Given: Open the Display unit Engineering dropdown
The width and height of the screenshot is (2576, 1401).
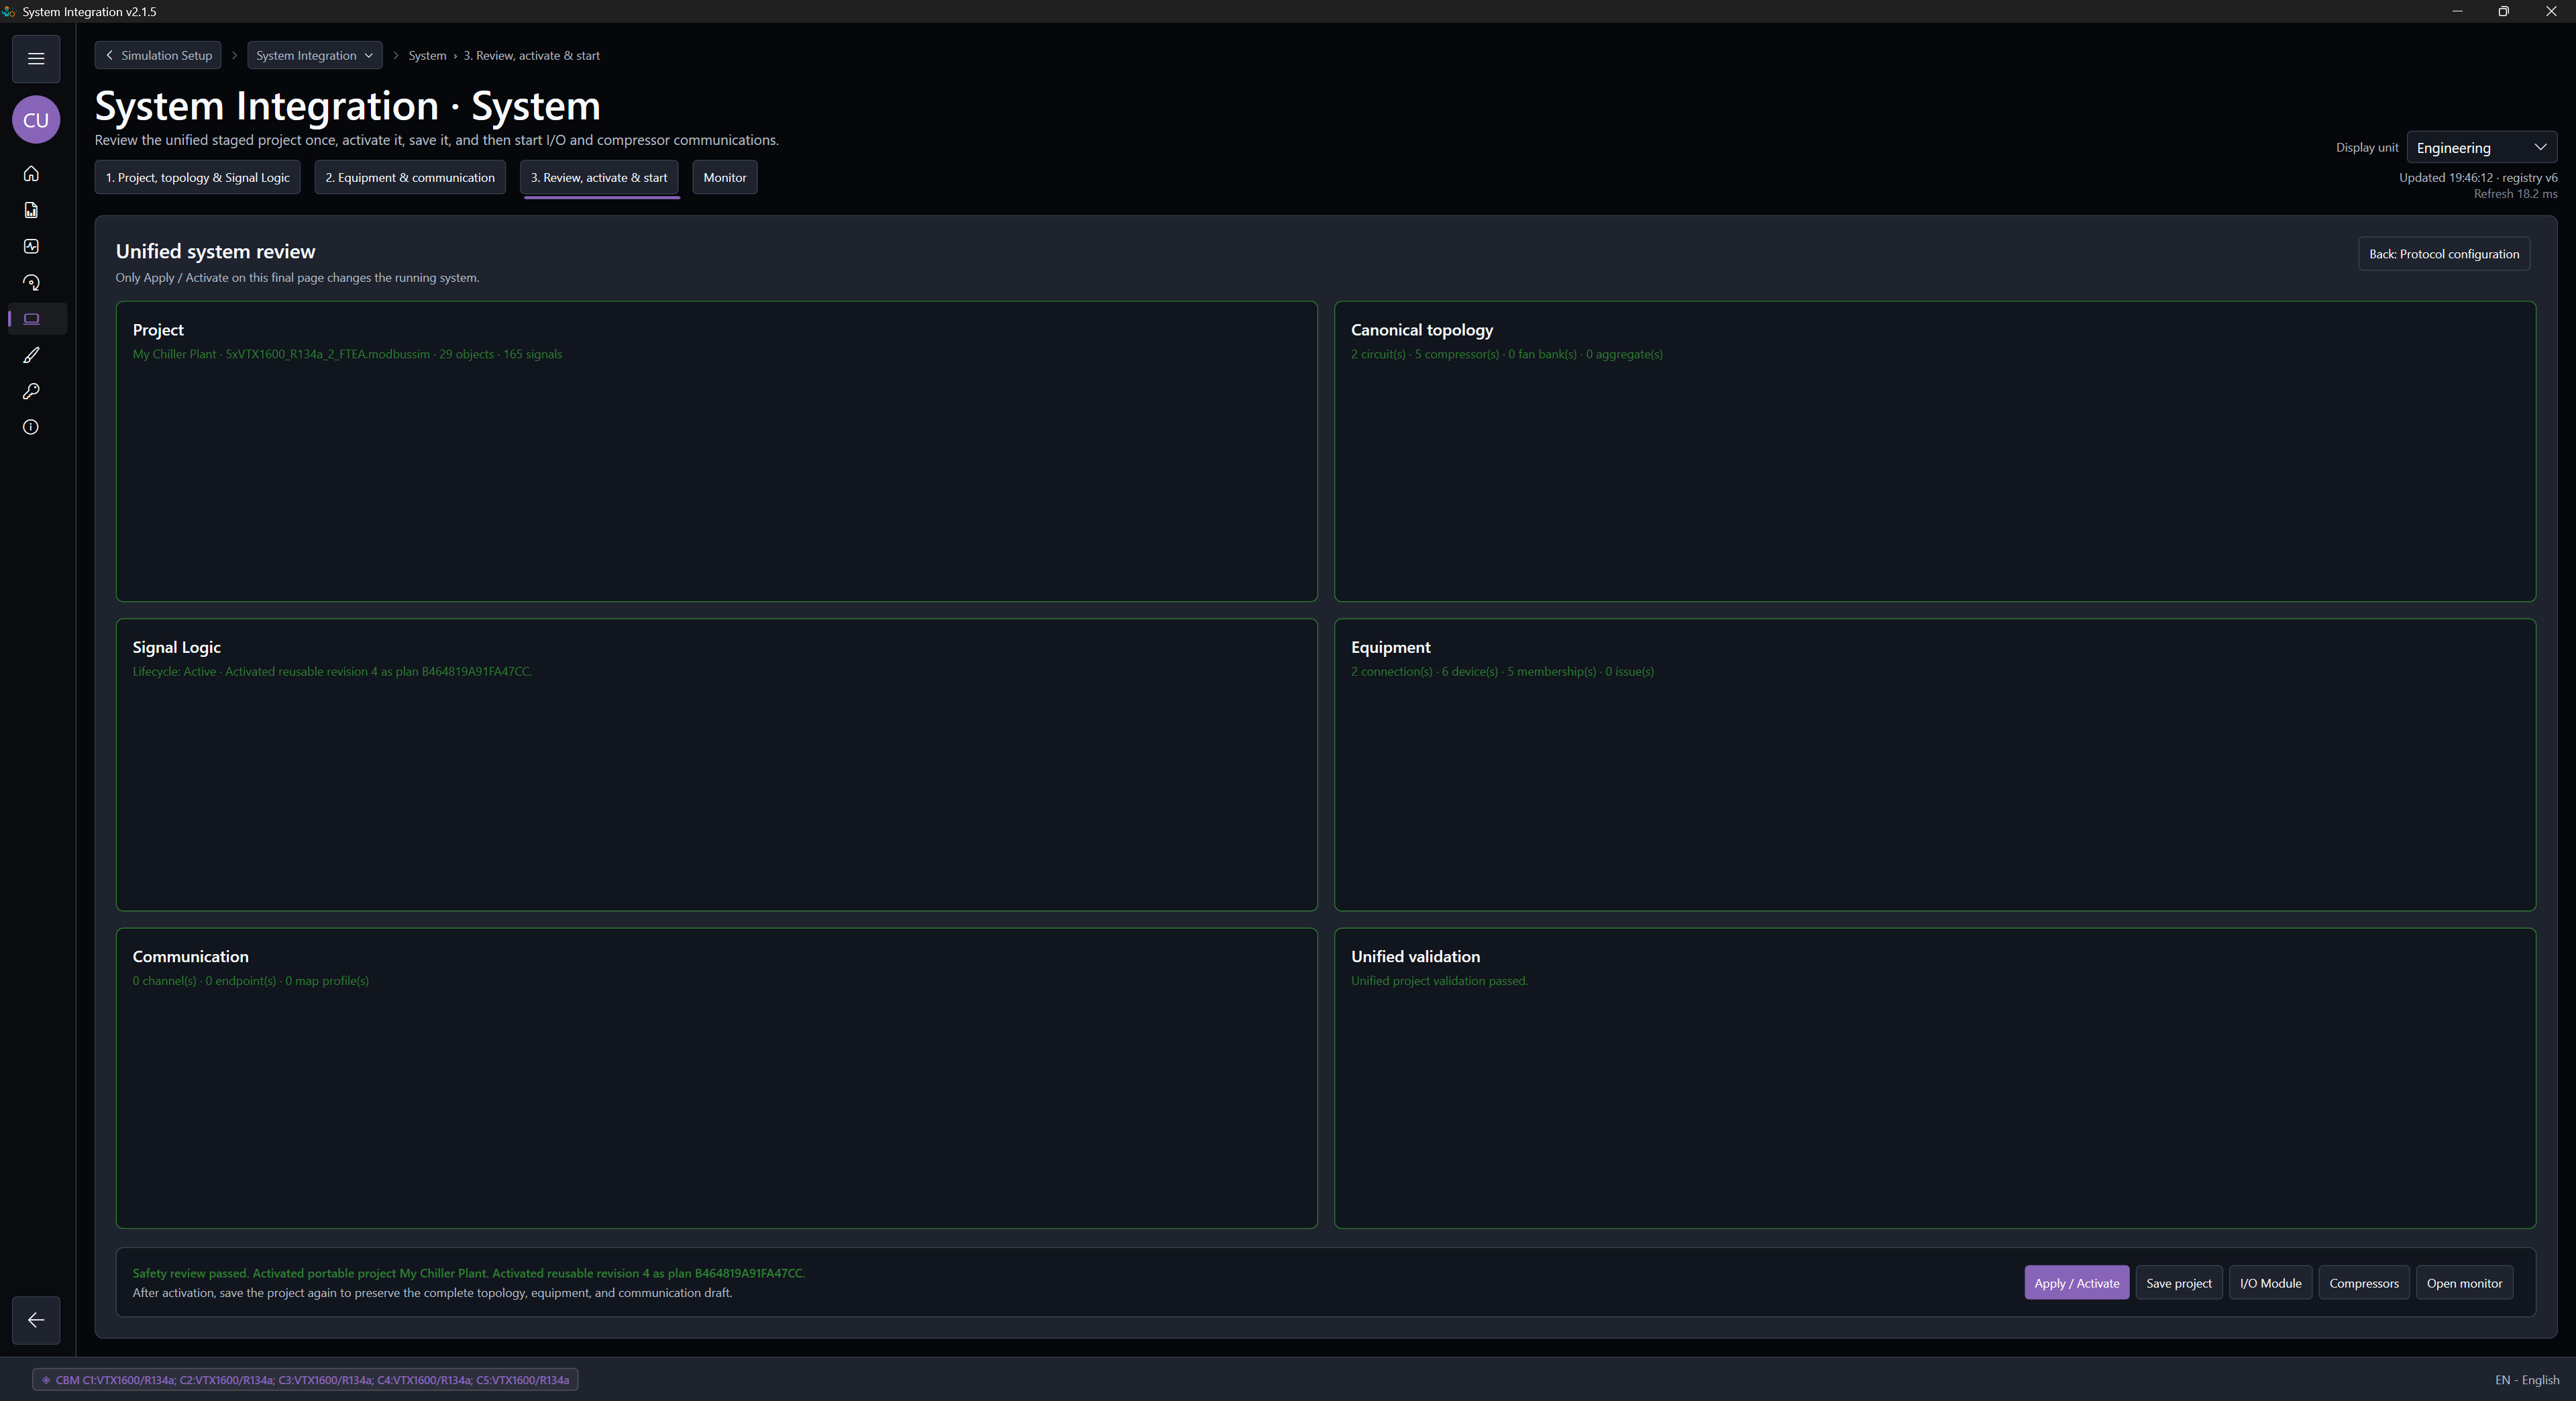Looking at the screenshot, I should (x=2481, y=147).
